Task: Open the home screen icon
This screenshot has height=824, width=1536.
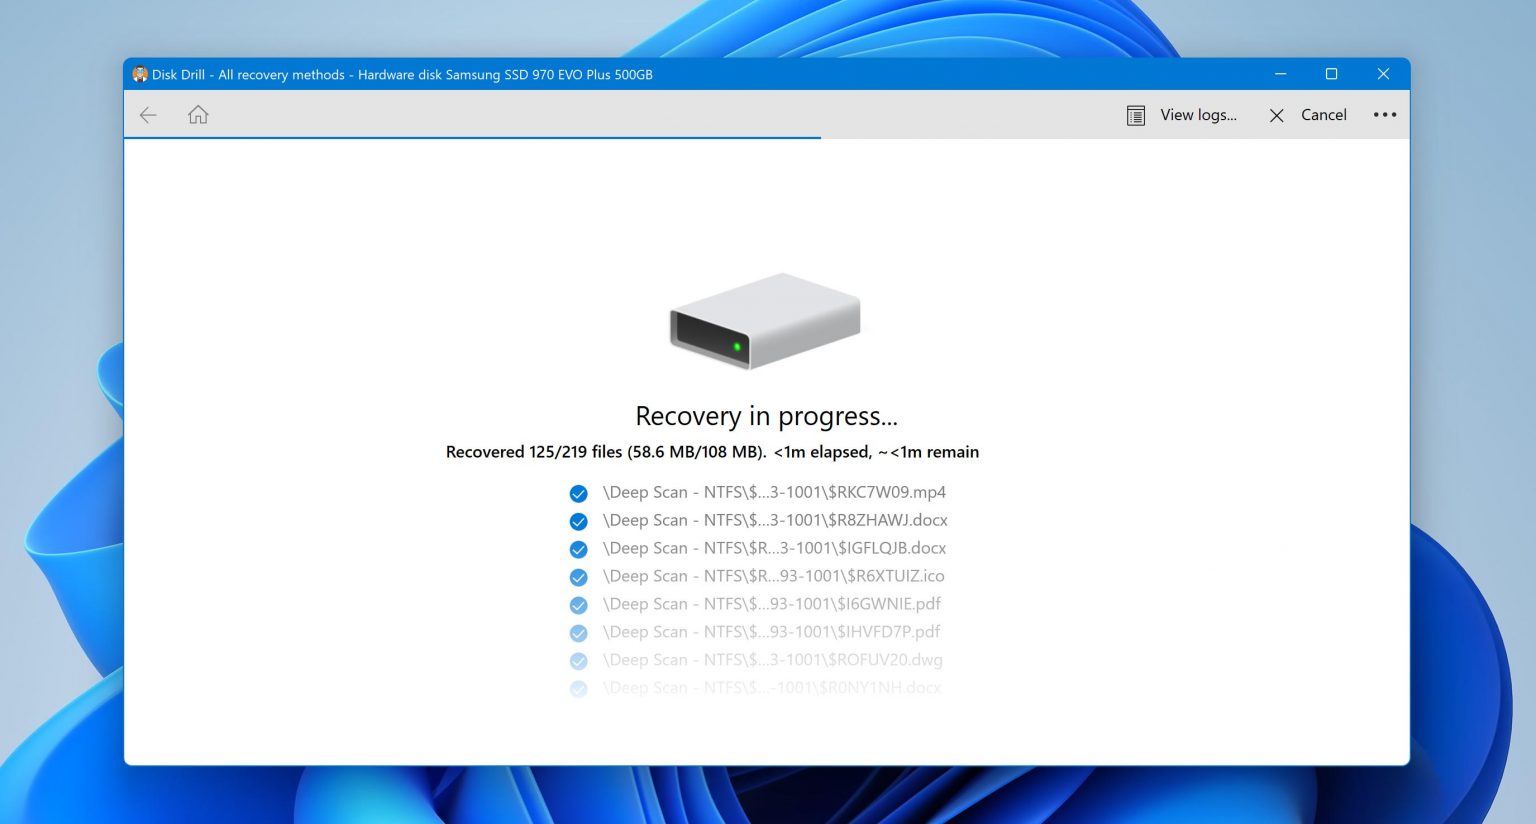Action: [x=197, y=114]
